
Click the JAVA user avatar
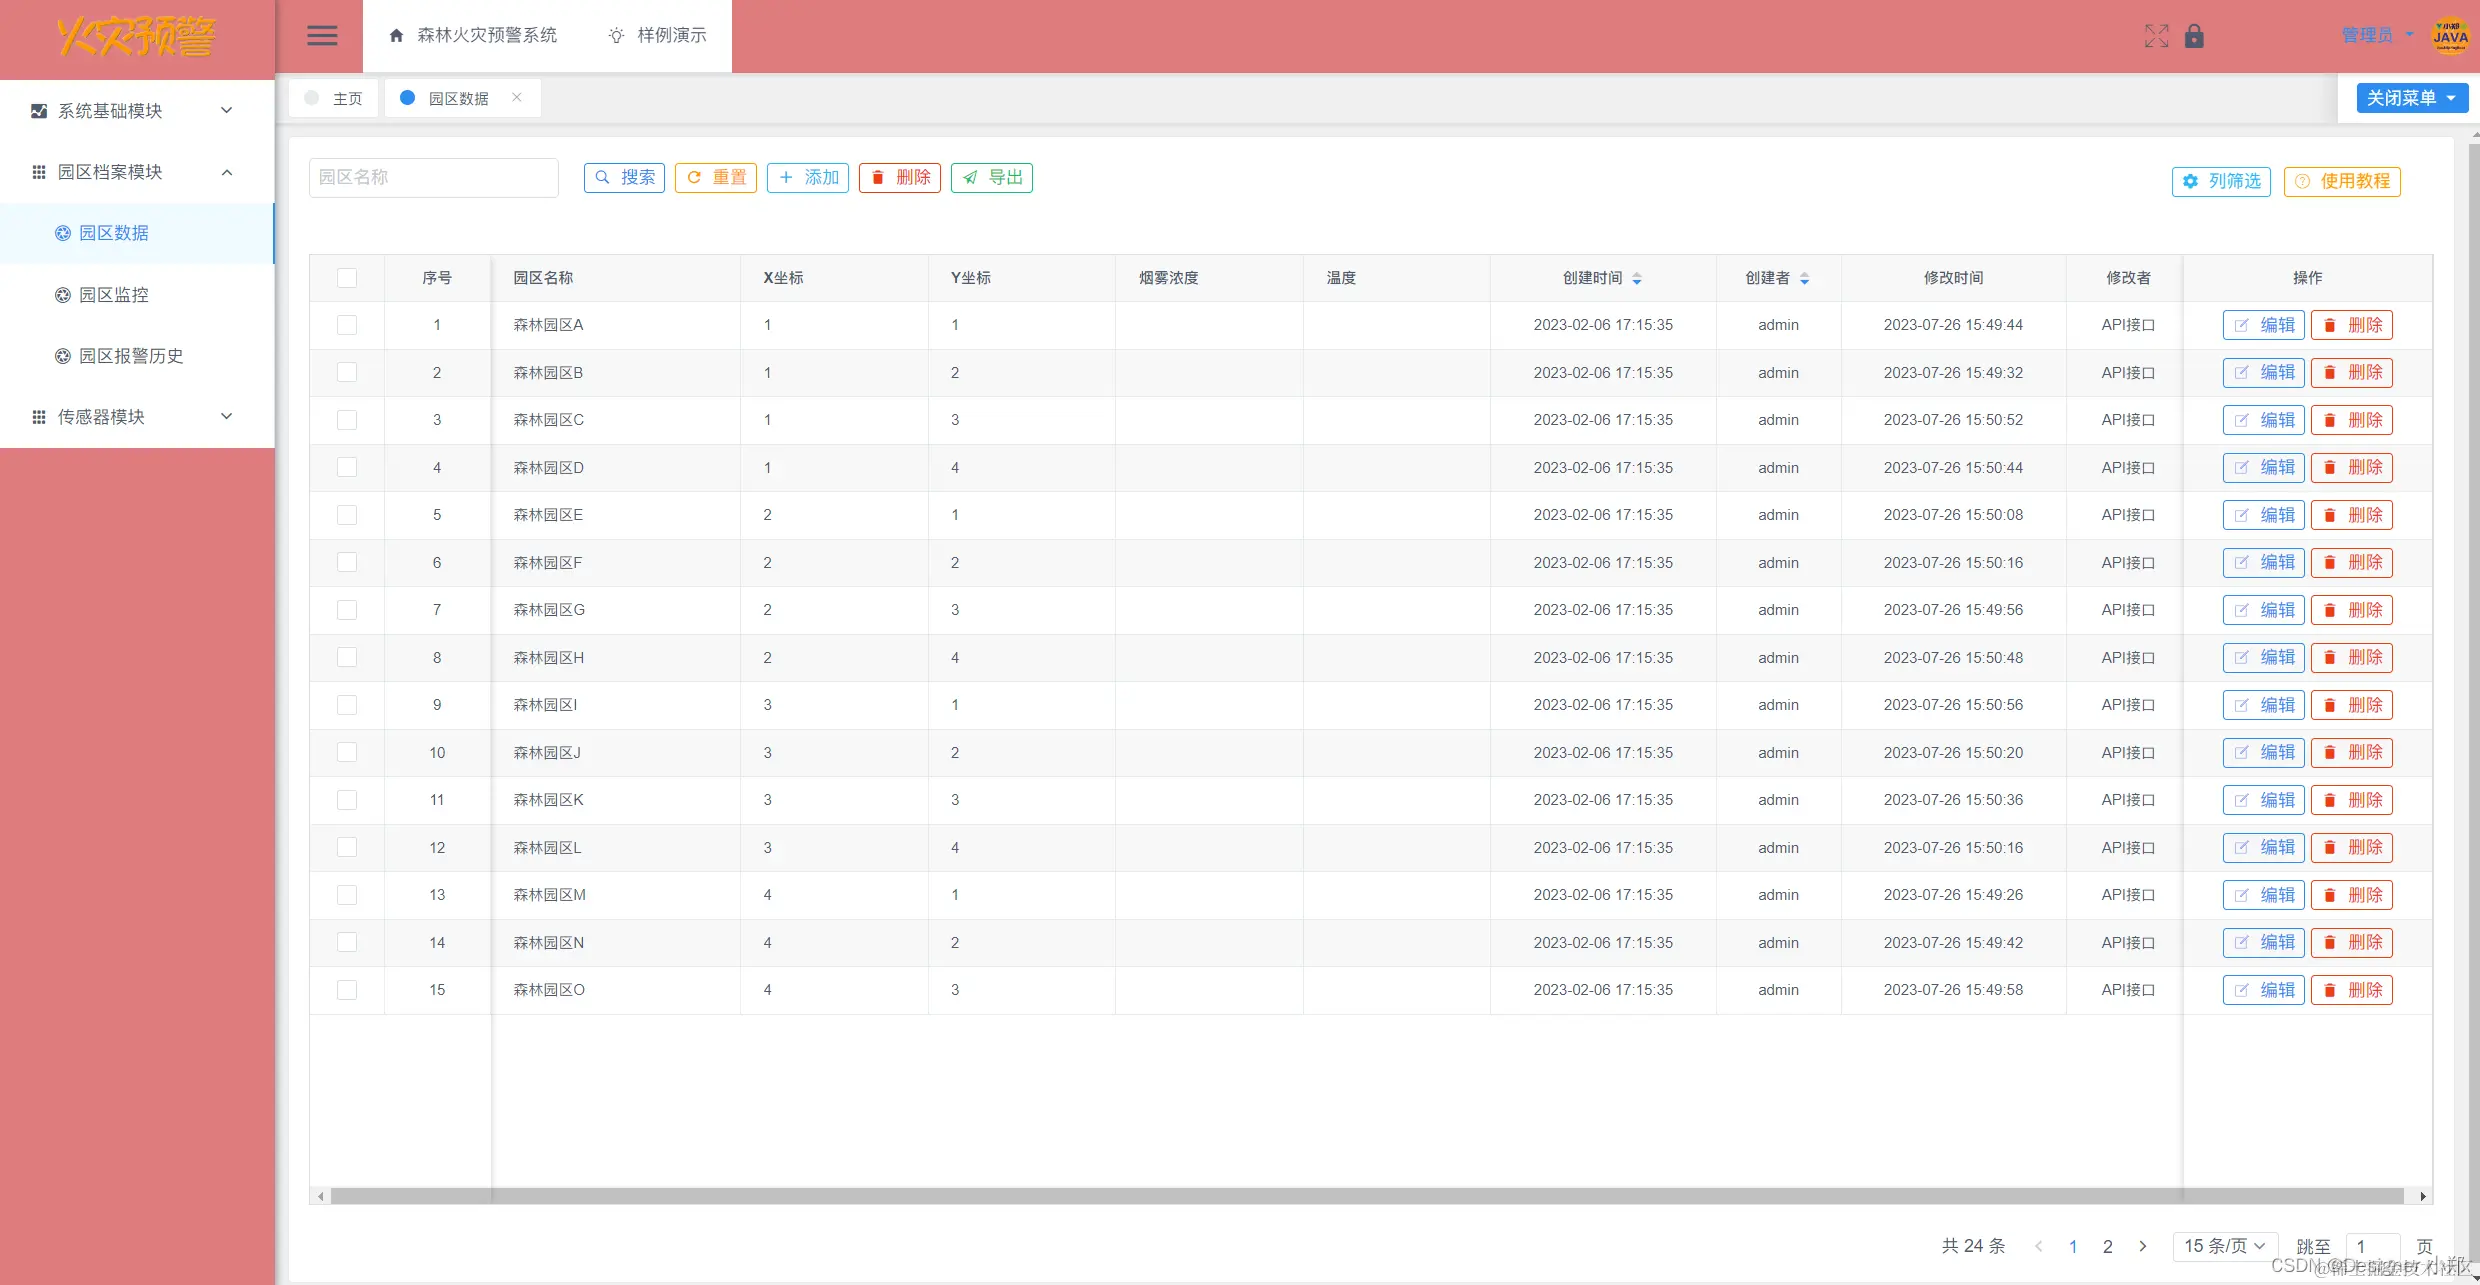2449,36
